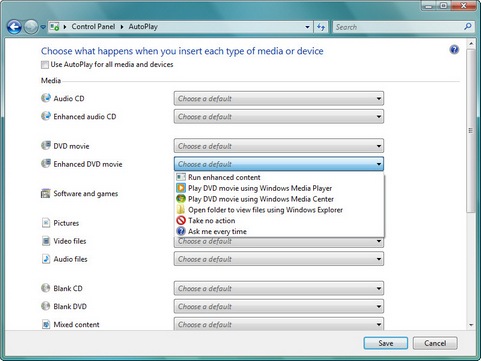Screen dimensions: 481x361
Task: Open the Enhanced audio CD default dropdown
Action: tap(279, 116)
